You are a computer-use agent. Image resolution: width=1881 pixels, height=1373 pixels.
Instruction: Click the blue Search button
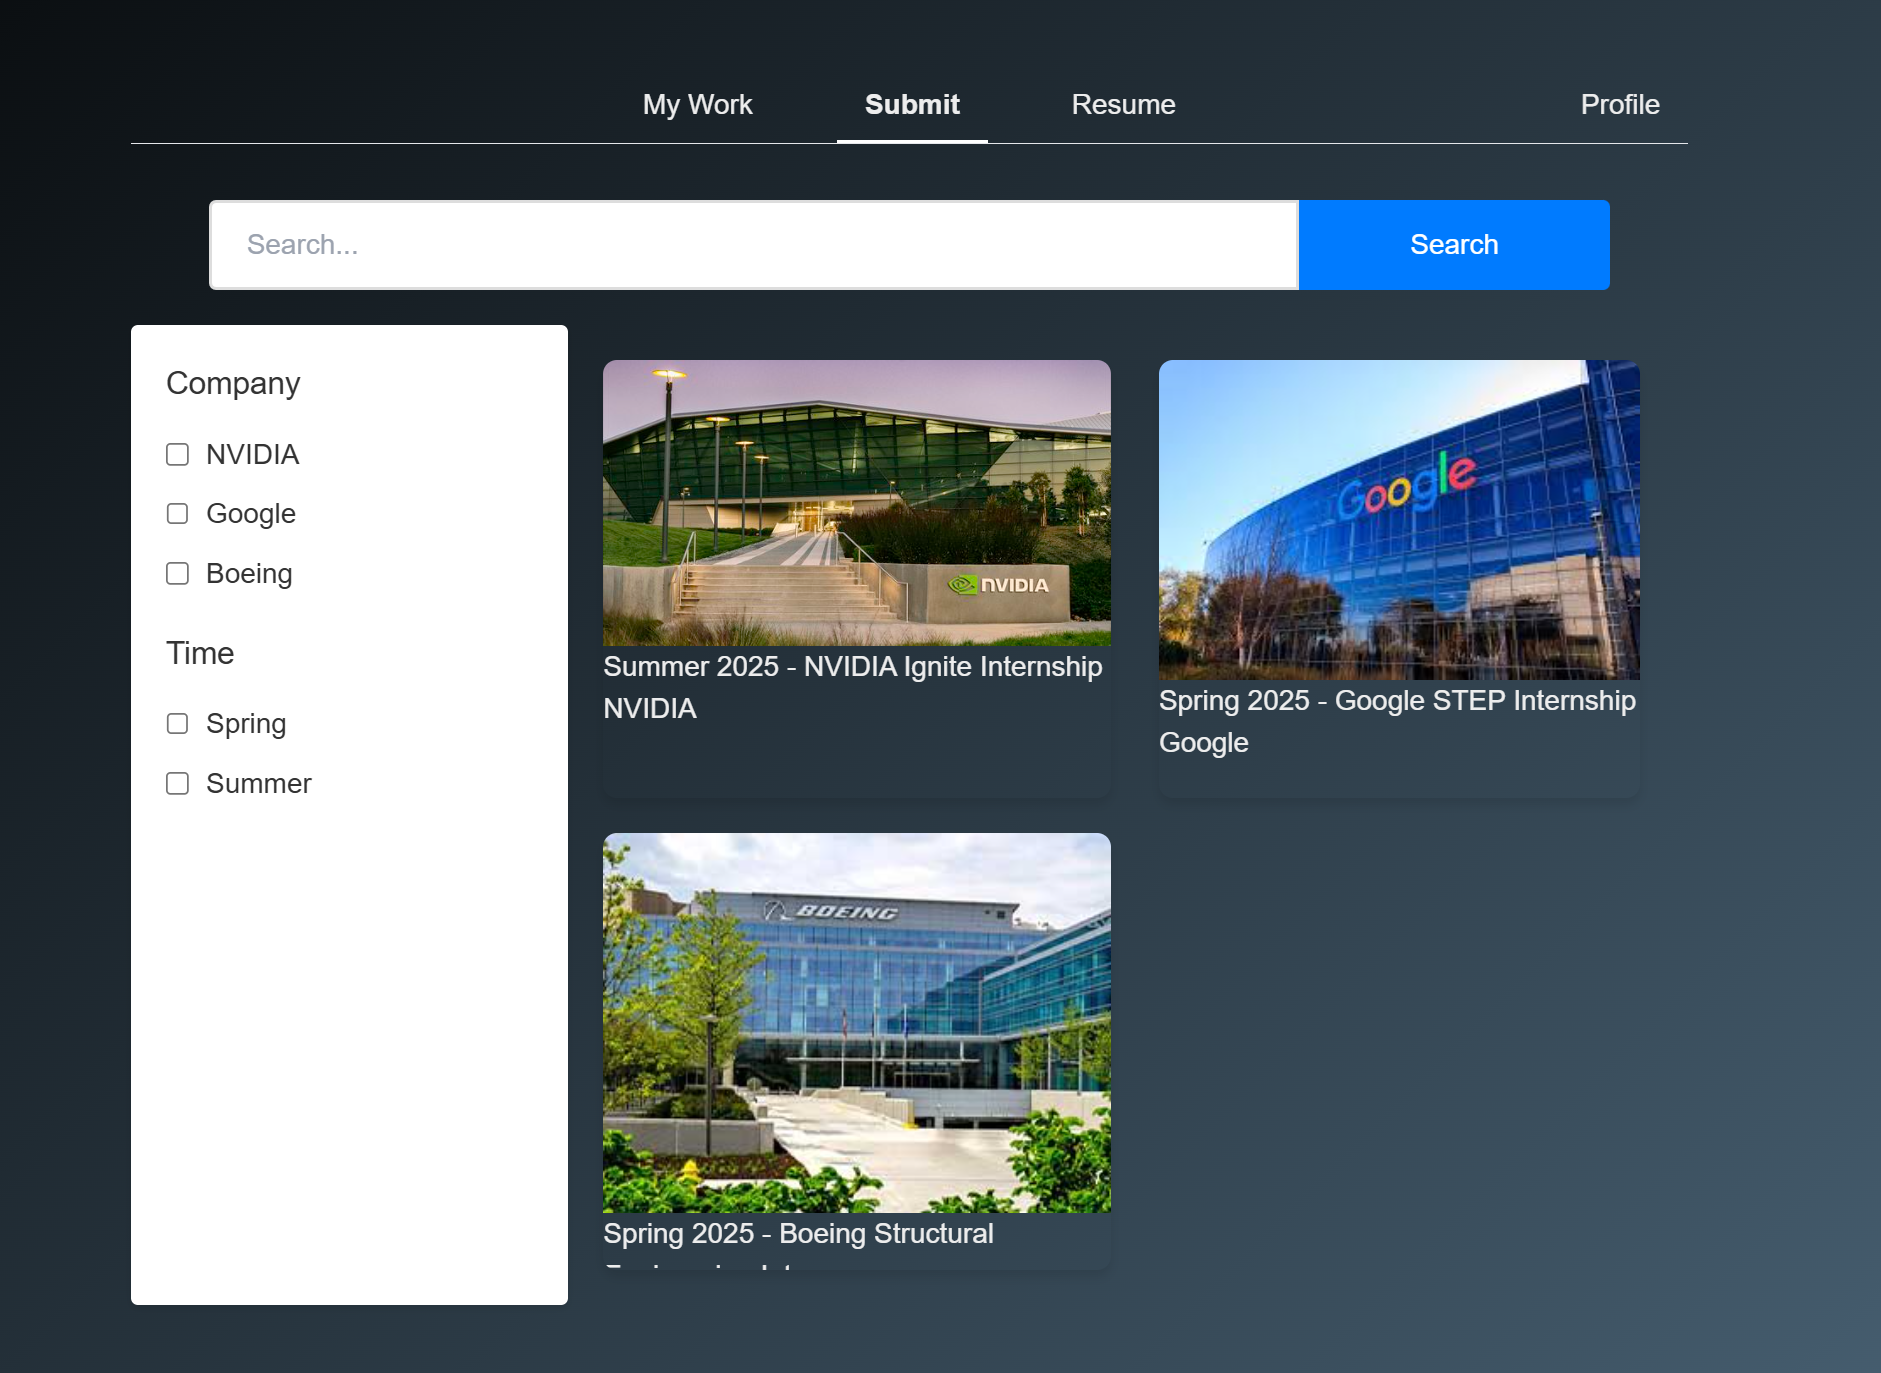1454,245
